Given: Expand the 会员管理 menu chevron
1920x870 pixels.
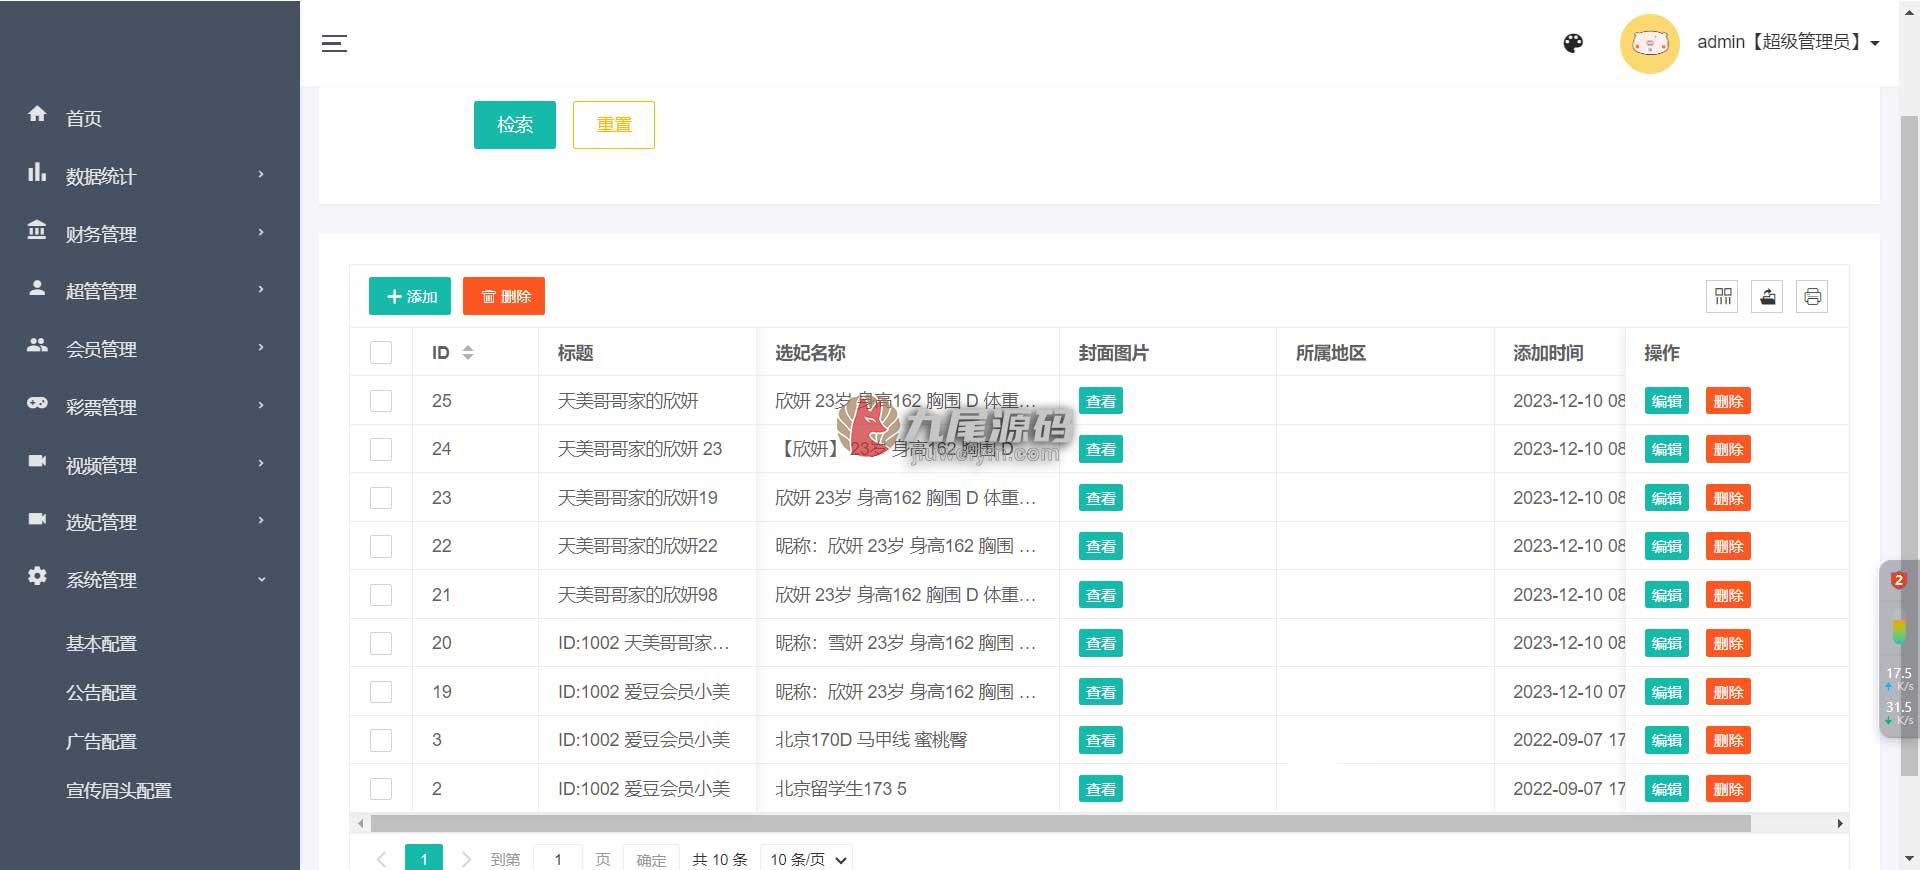Looking at the screenshot, I should pyautogui.click(x=261, y=348).
